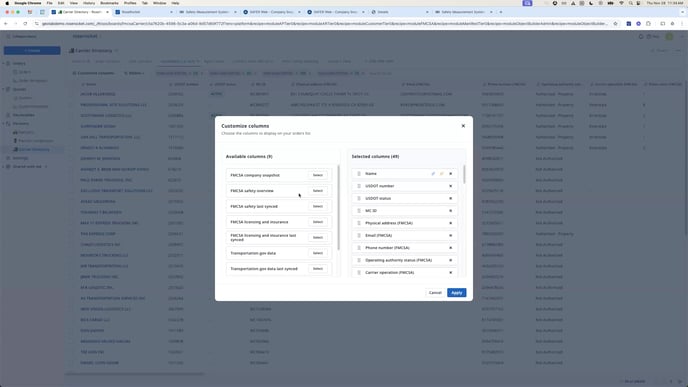The image size is (688, 387).
Task: Go back with browser back arrow
Action: 6,24
